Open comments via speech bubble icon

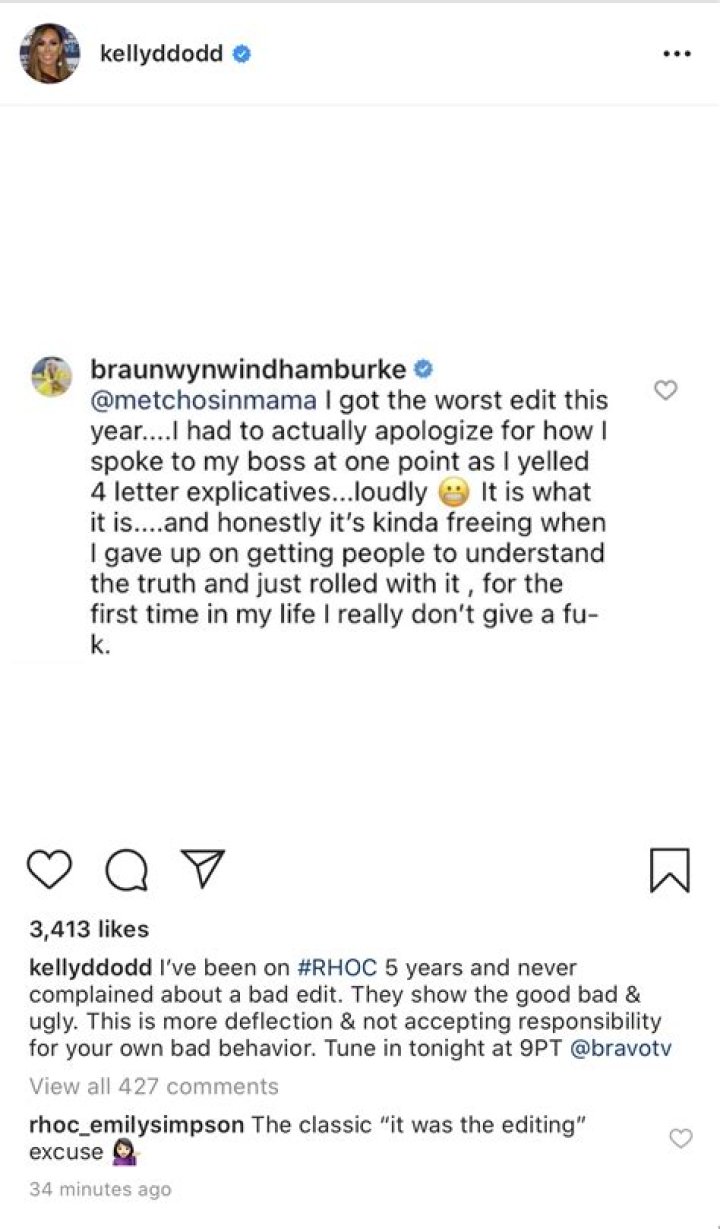[126, 870]
